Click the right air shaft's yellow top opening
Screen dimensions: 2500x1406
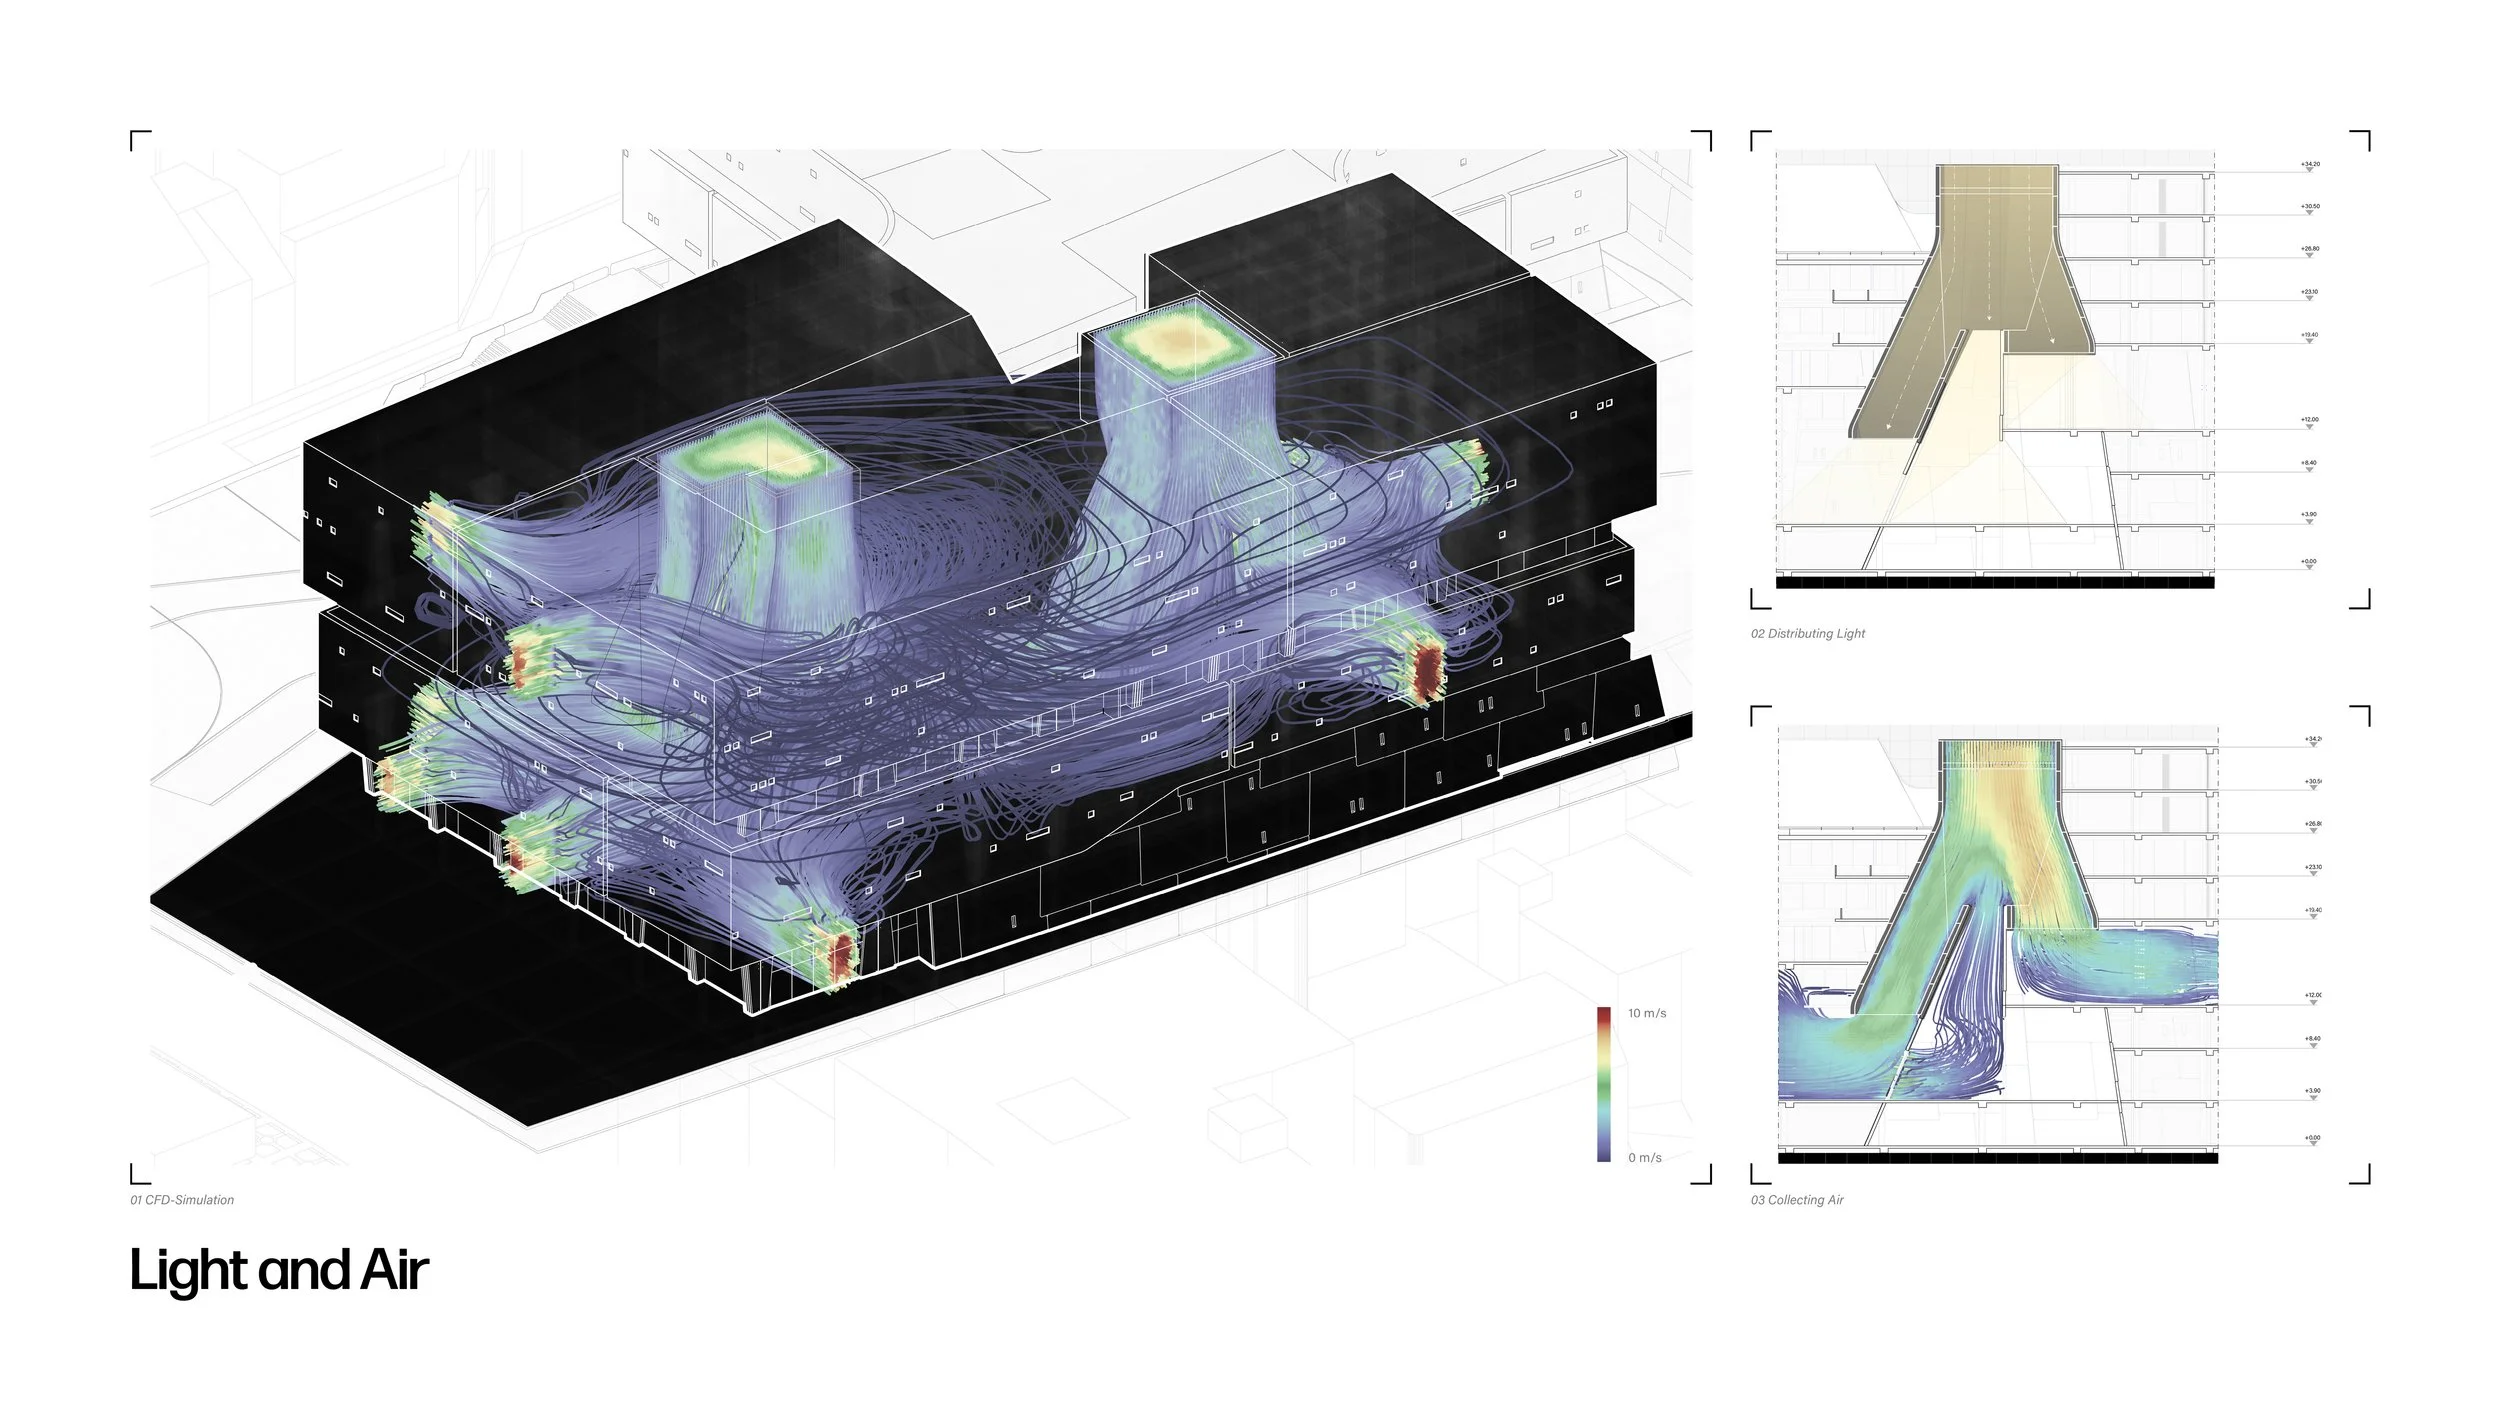(x=1182, y=344)
